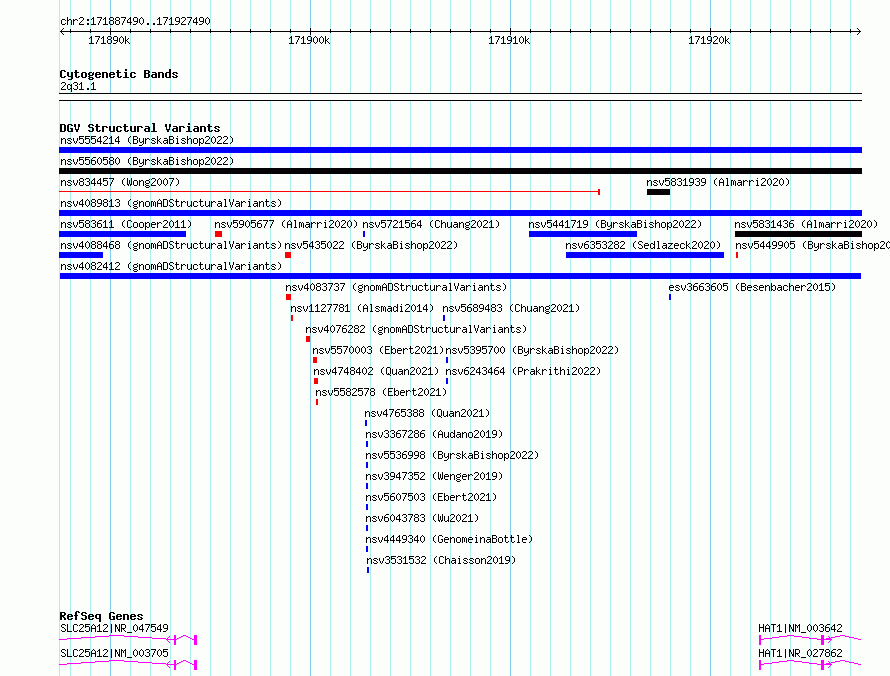Click the black bar under nsv5831939

658,192
